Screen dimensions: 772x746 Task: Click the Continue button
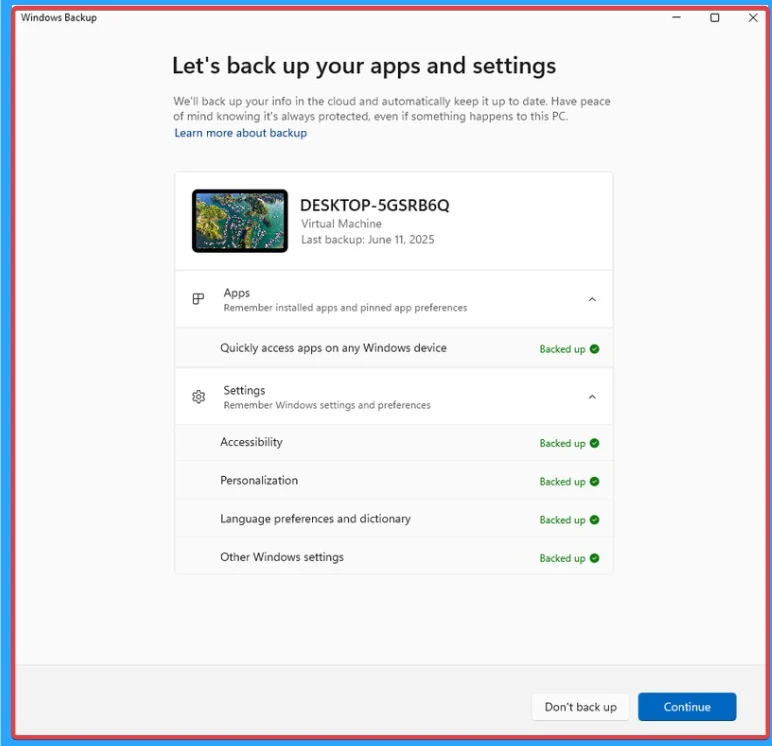pyautogui.click(x=687, y=707)
